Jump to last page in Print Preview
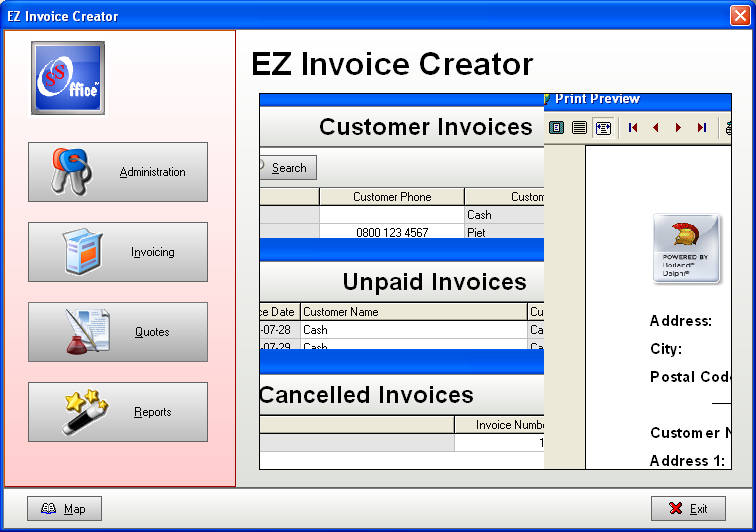 (x=701, y=128)
